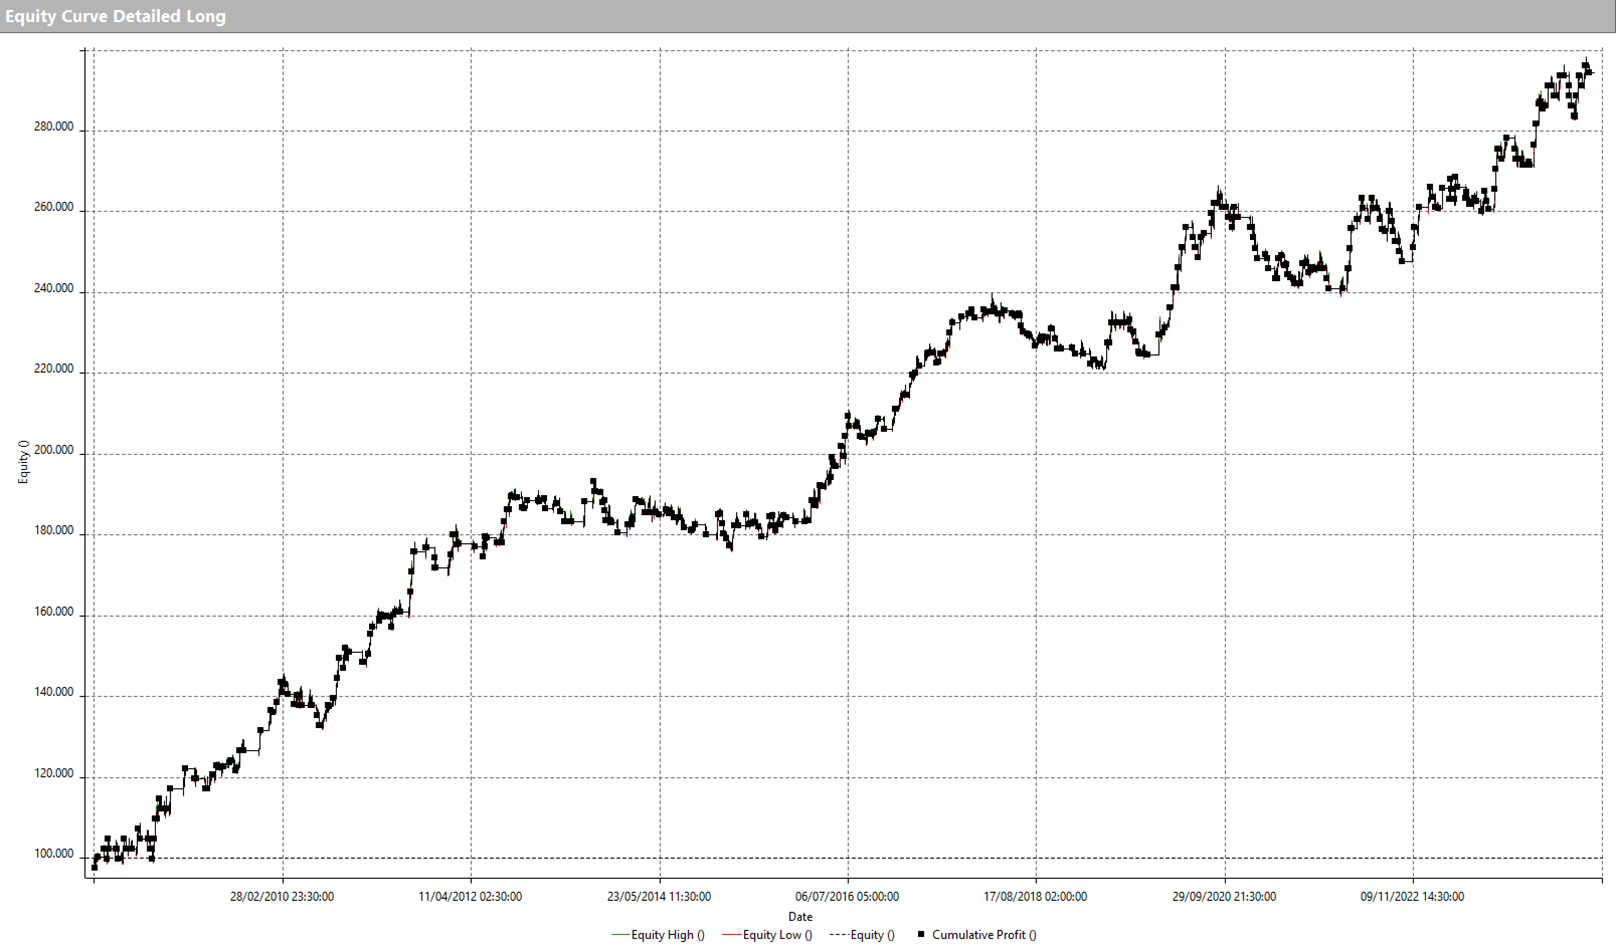Click the 11/04/2012 02:30:00 date label
Image resolution: width=1616 pixels, height=947 pixels.
click(470, 897)
